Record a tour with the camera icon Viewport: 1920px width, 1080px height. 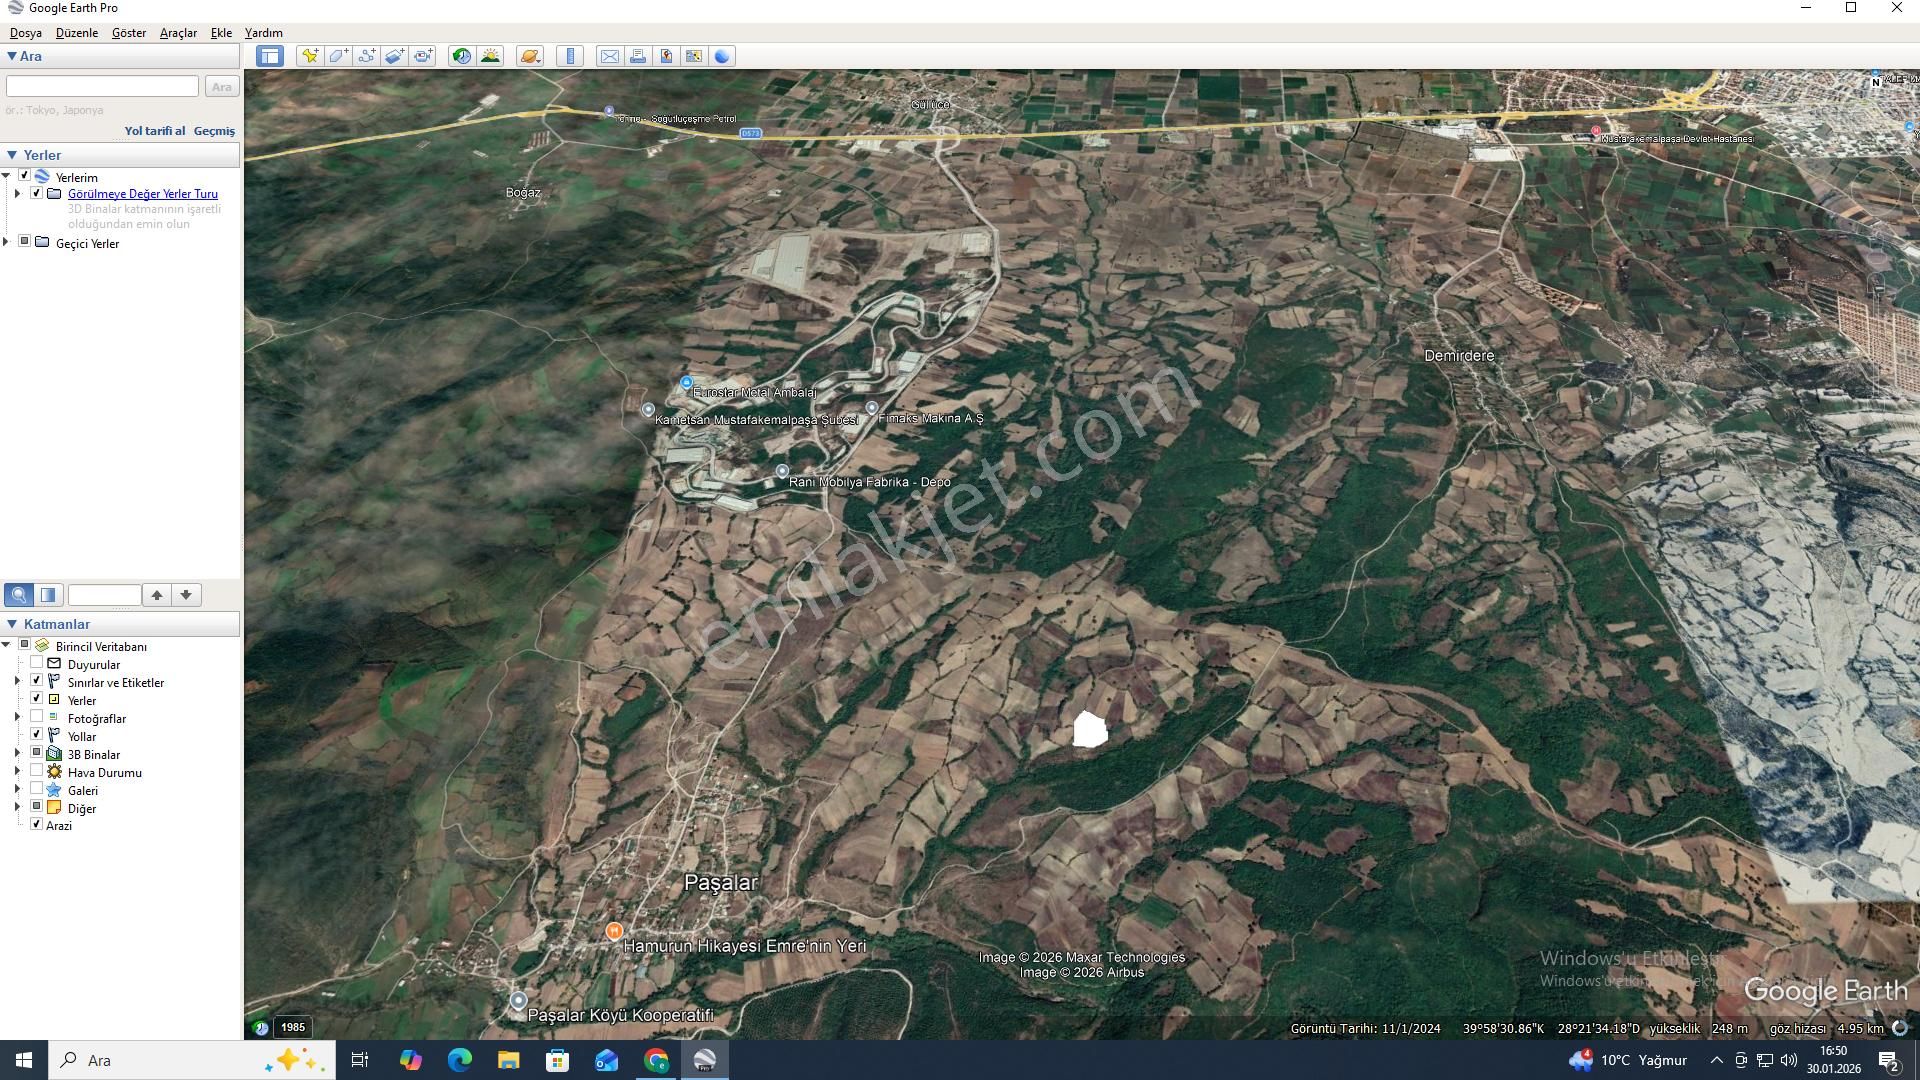click(423, 56)
